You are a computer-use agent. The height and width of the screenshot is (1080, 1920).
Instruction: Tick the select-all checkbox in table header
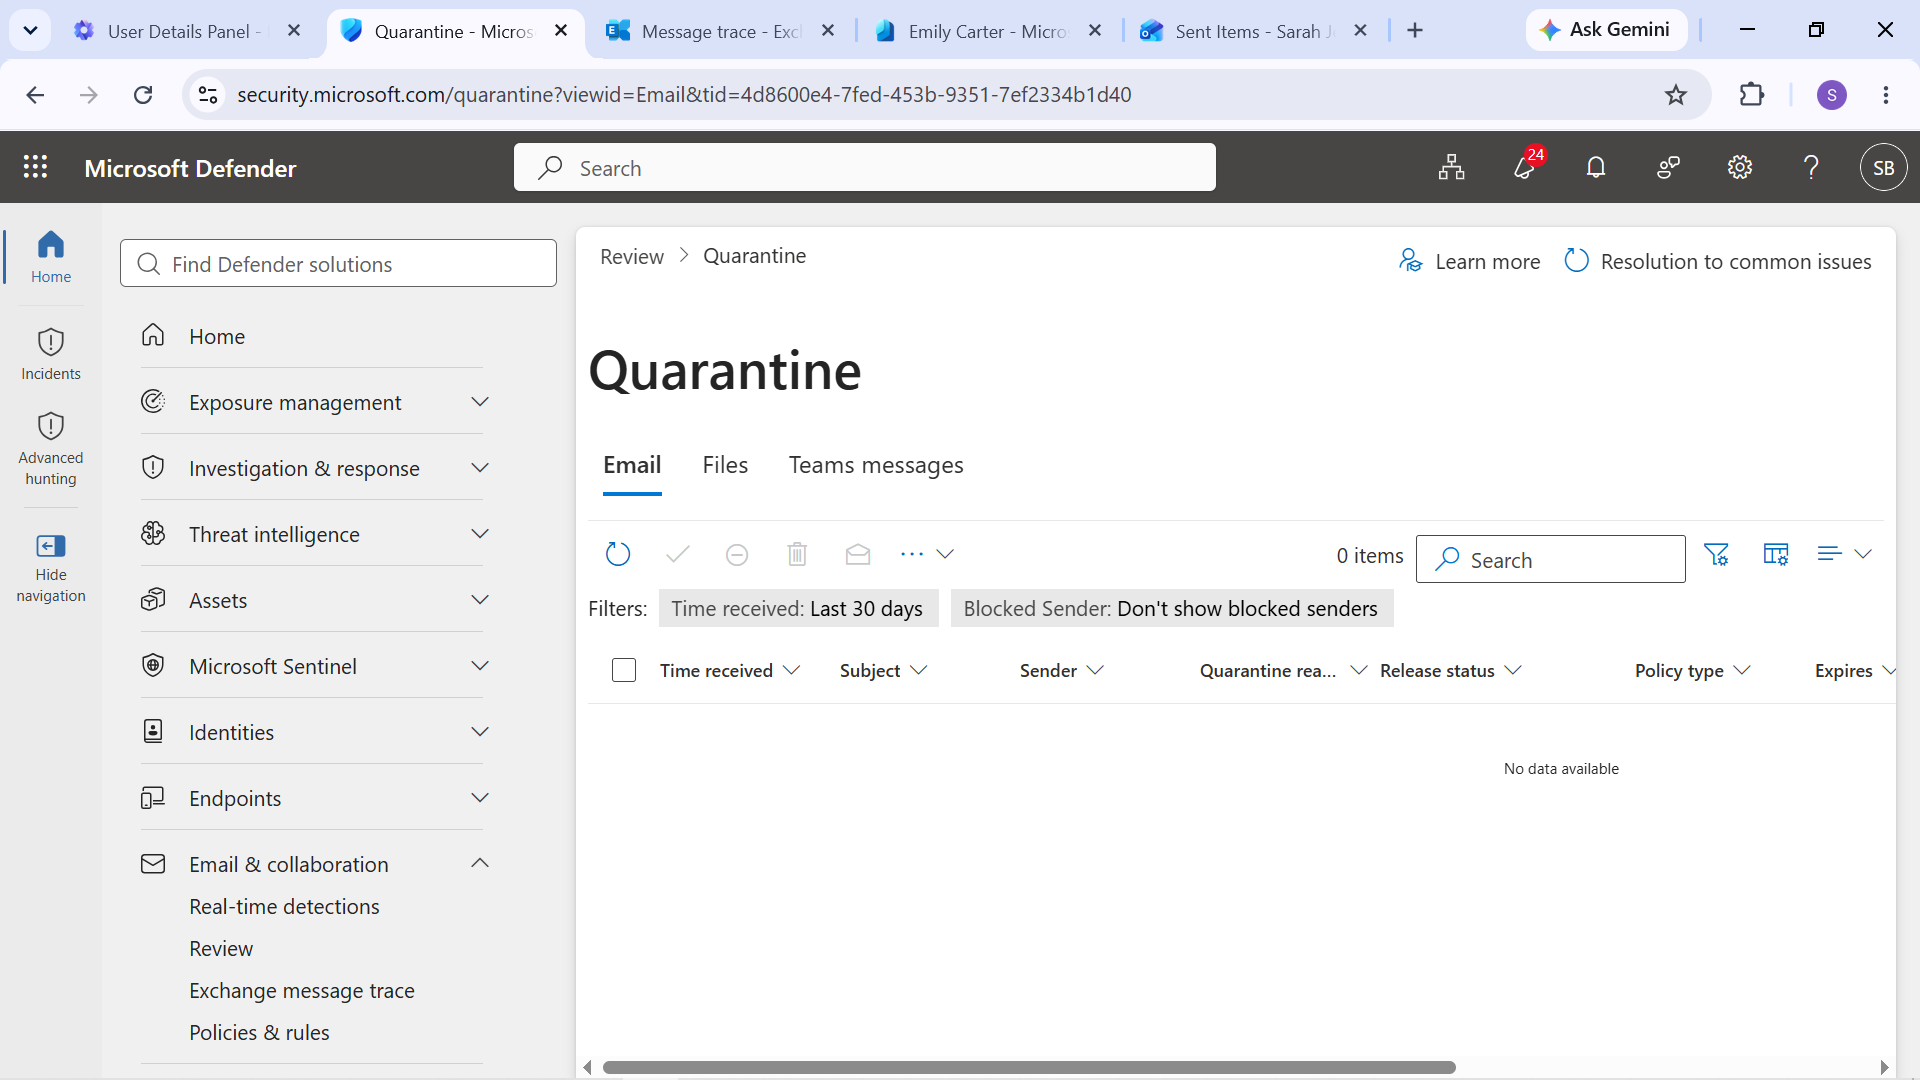click(x=624, y=670)
